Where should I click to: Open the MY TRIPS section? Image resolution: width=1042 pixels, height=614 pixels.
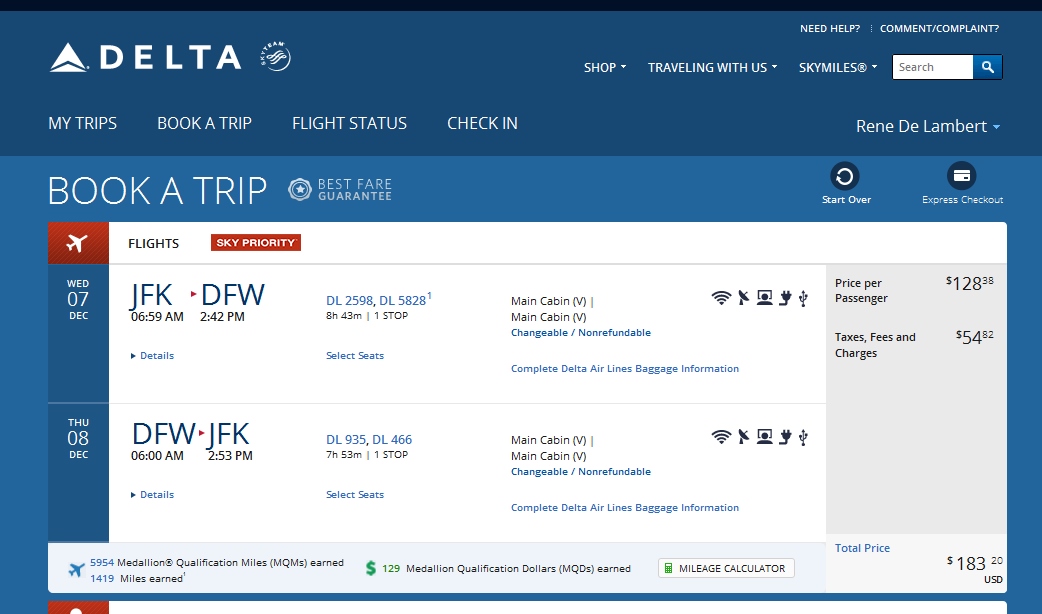pyautogui.click(x=82, y=123)
